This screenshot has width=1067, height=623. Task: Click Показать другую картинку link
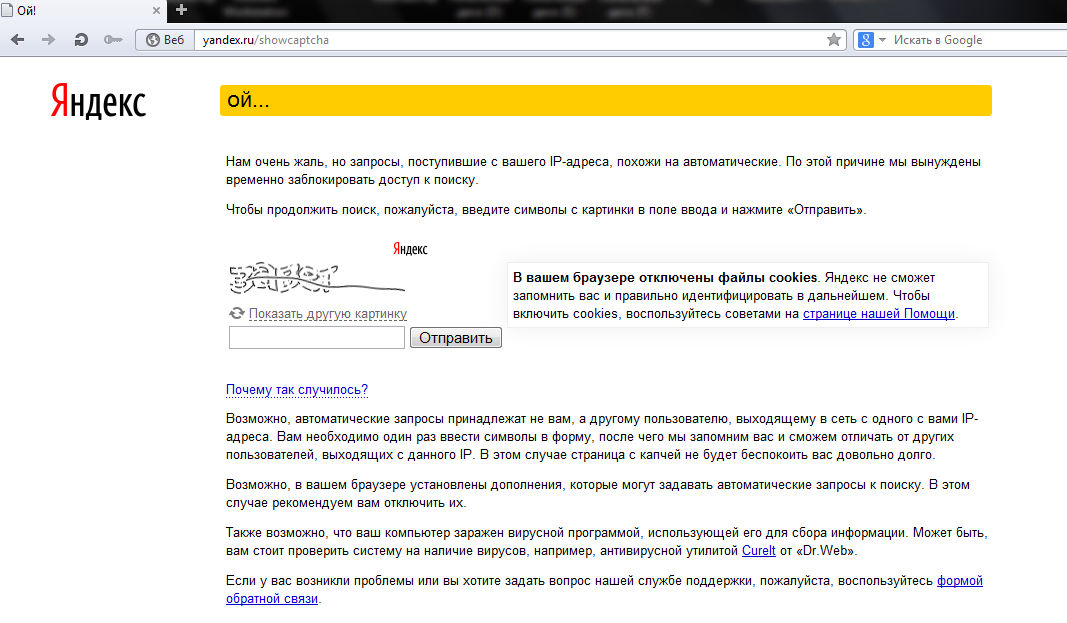click(x=328, y=314)
